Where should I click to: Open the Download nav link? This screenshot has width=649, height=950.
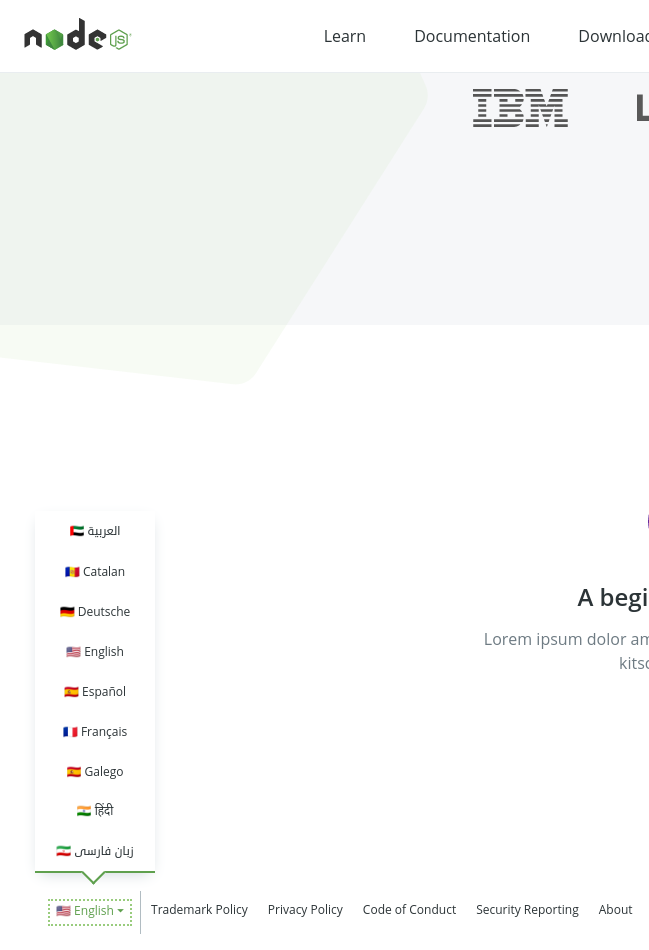[x=613, y=36]
